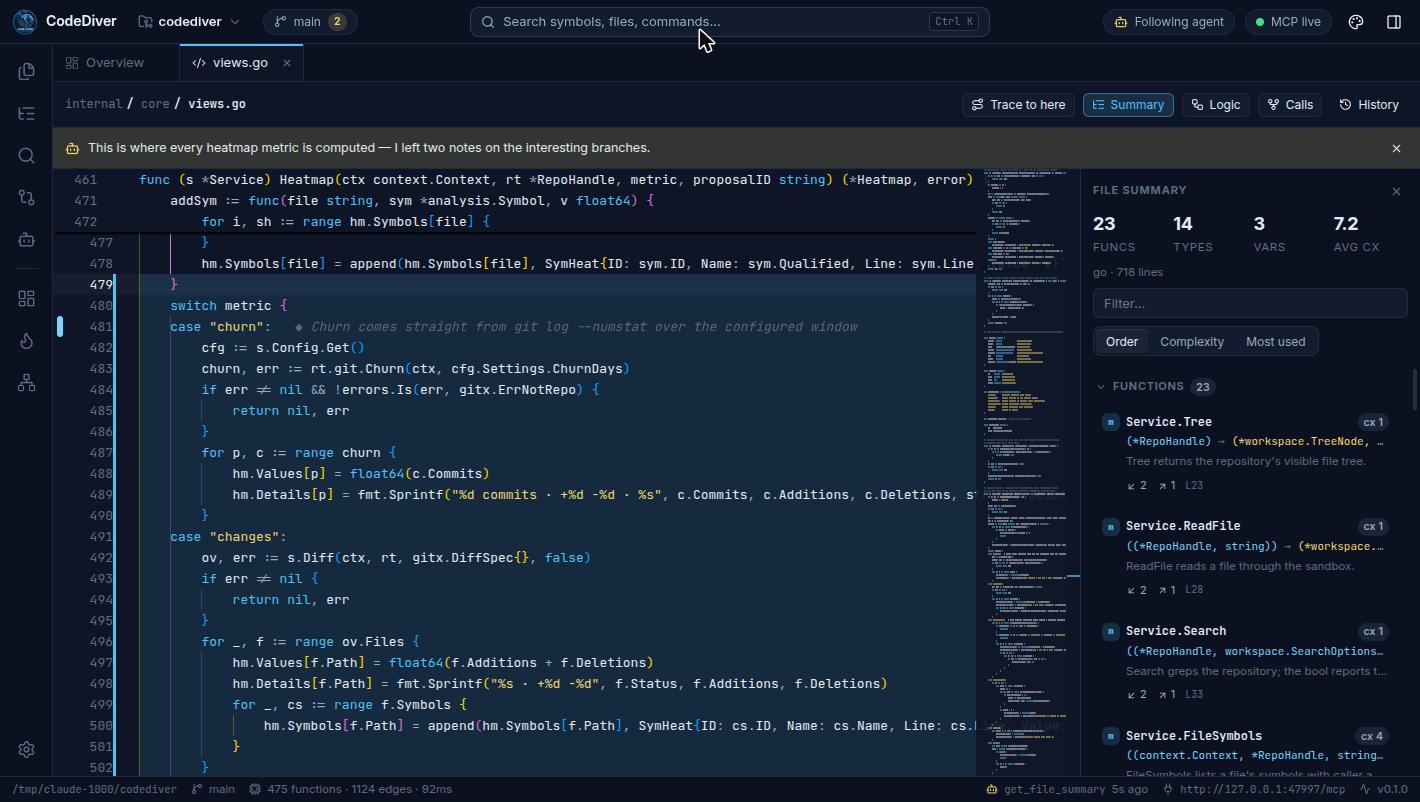1420x802 pixels.
Task: Click line number 491 in gutter
Action: 100,536
